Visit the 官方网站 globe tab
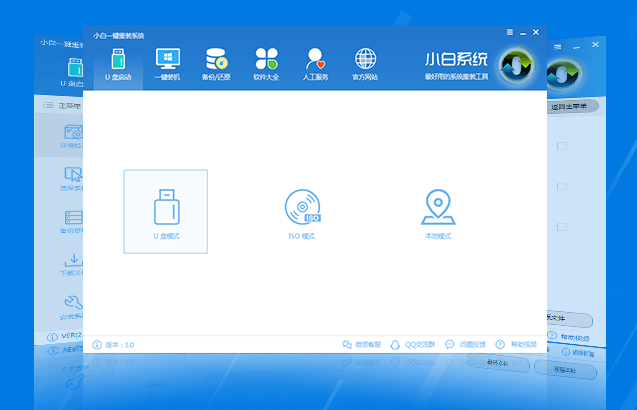 [365, 65]
